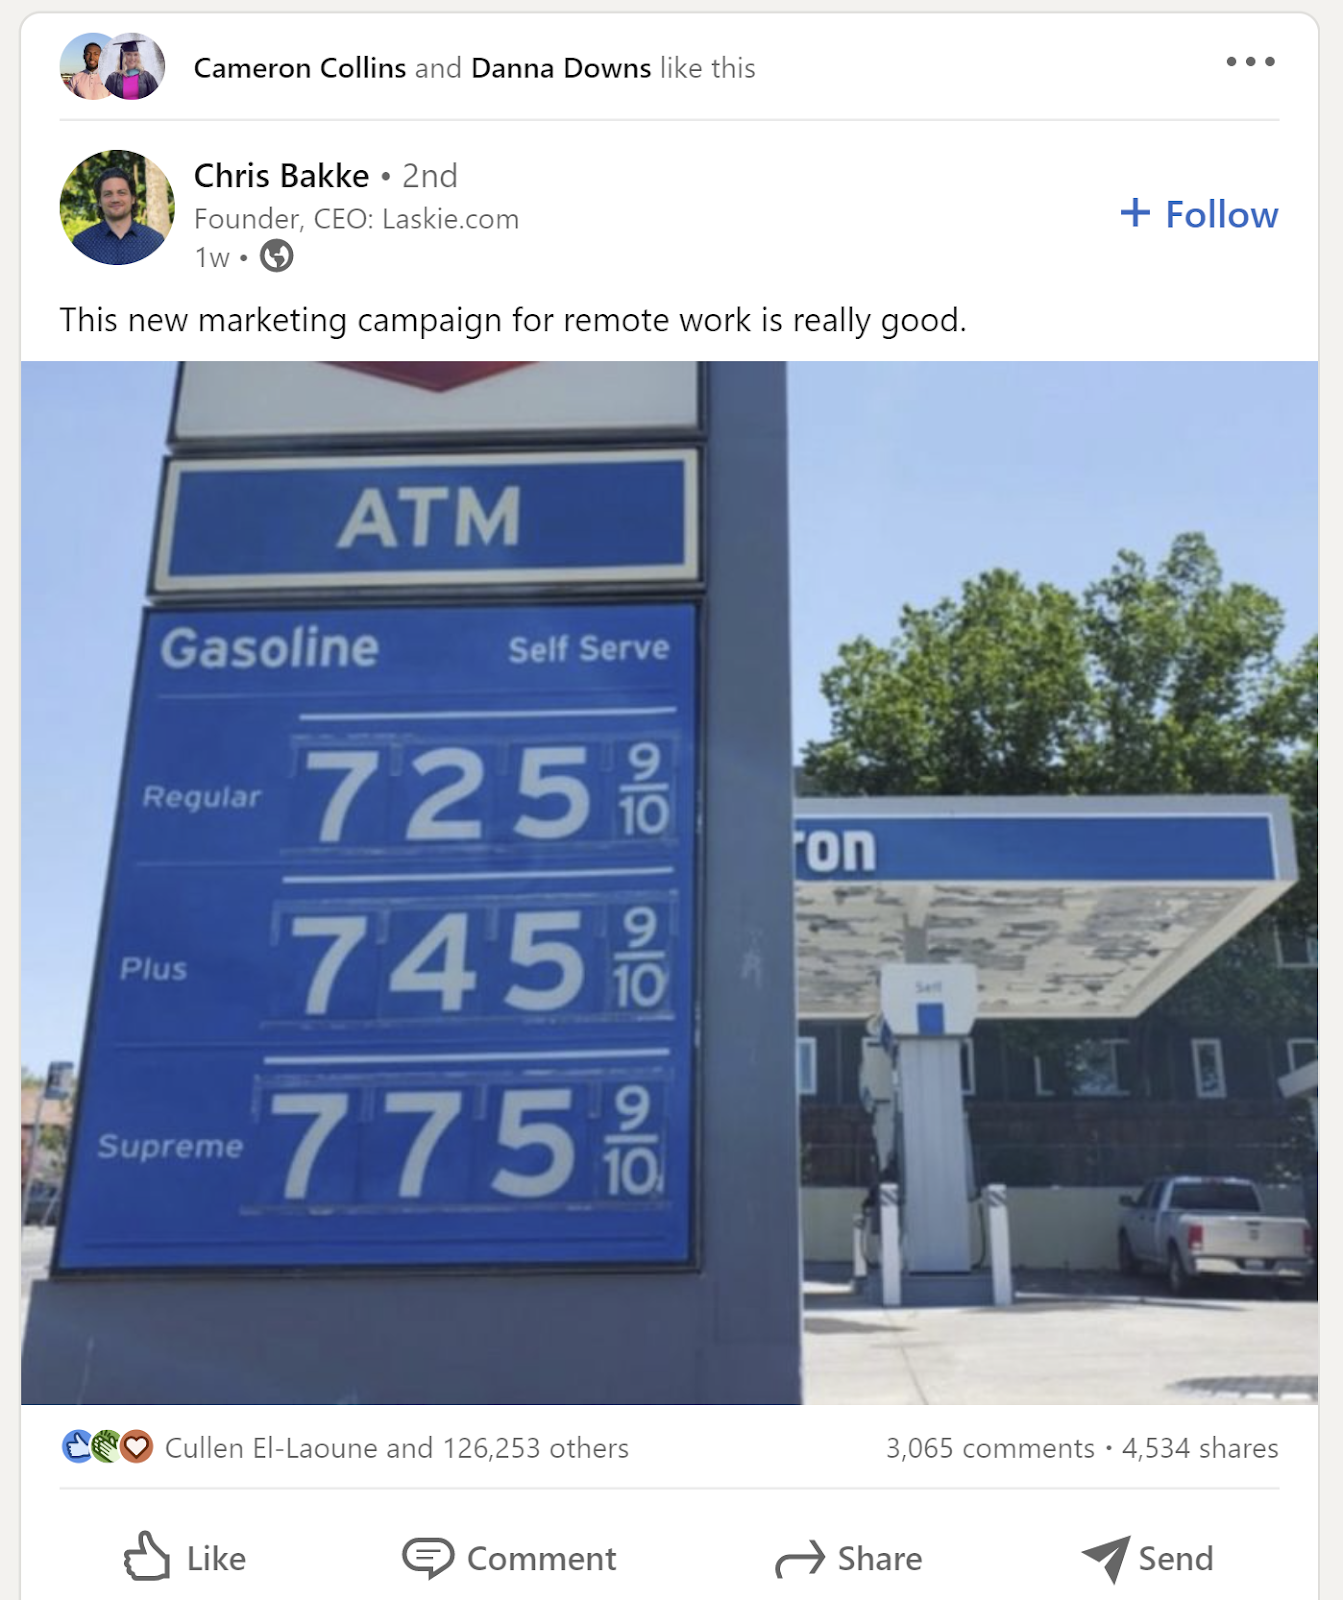The height and width of the screenshot is (1600, 1343).
Task: Open Chris Bakke's profile picture
Action: (x=117, y=208)
